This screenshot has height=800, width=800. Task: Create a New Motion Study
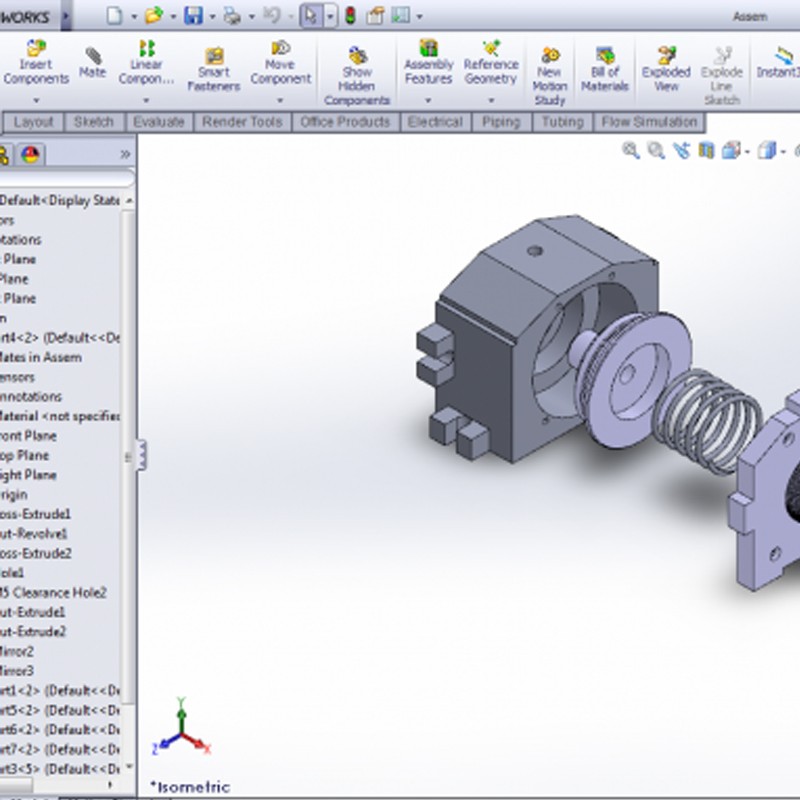coord(549,68)
